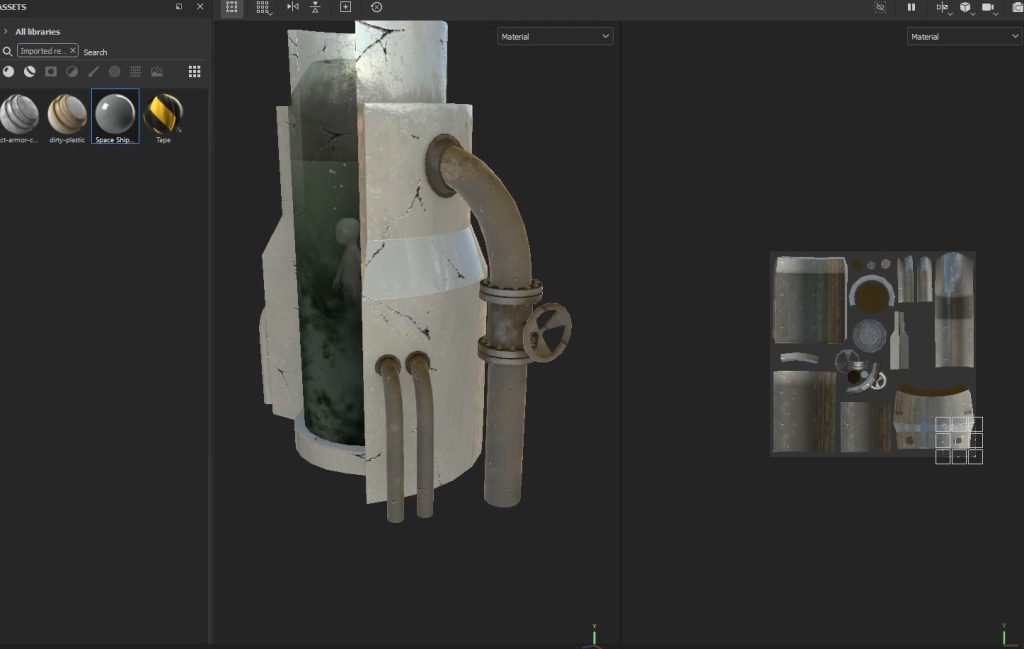Select the dirty-plastic material thumbnail

(x=67, y=115)
